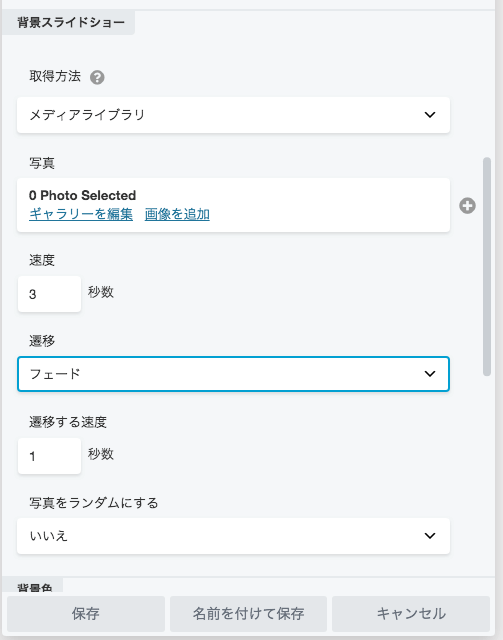The image size is (503, 640).
Task: Click the 0 Photo Selected text
Action: (x=82, y=196)
